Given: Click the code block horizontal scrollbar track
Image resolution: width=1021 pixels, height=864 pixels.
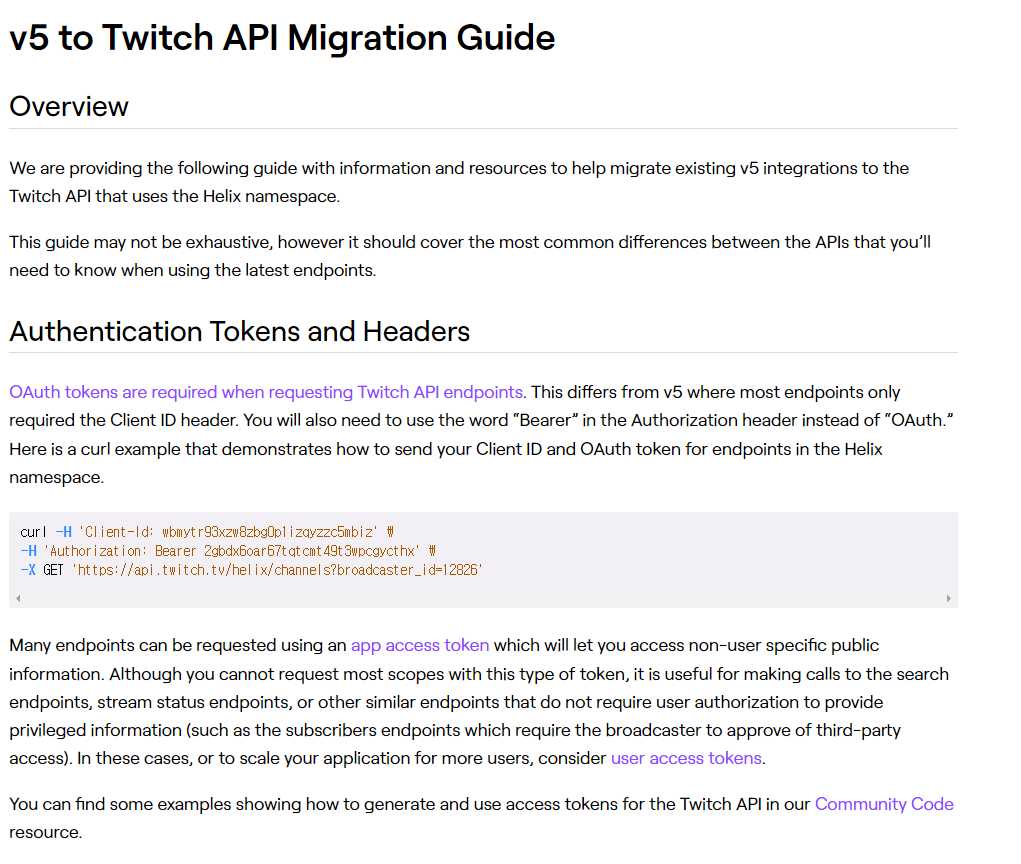Looking at the screenshot, I should tap(483, 598).
